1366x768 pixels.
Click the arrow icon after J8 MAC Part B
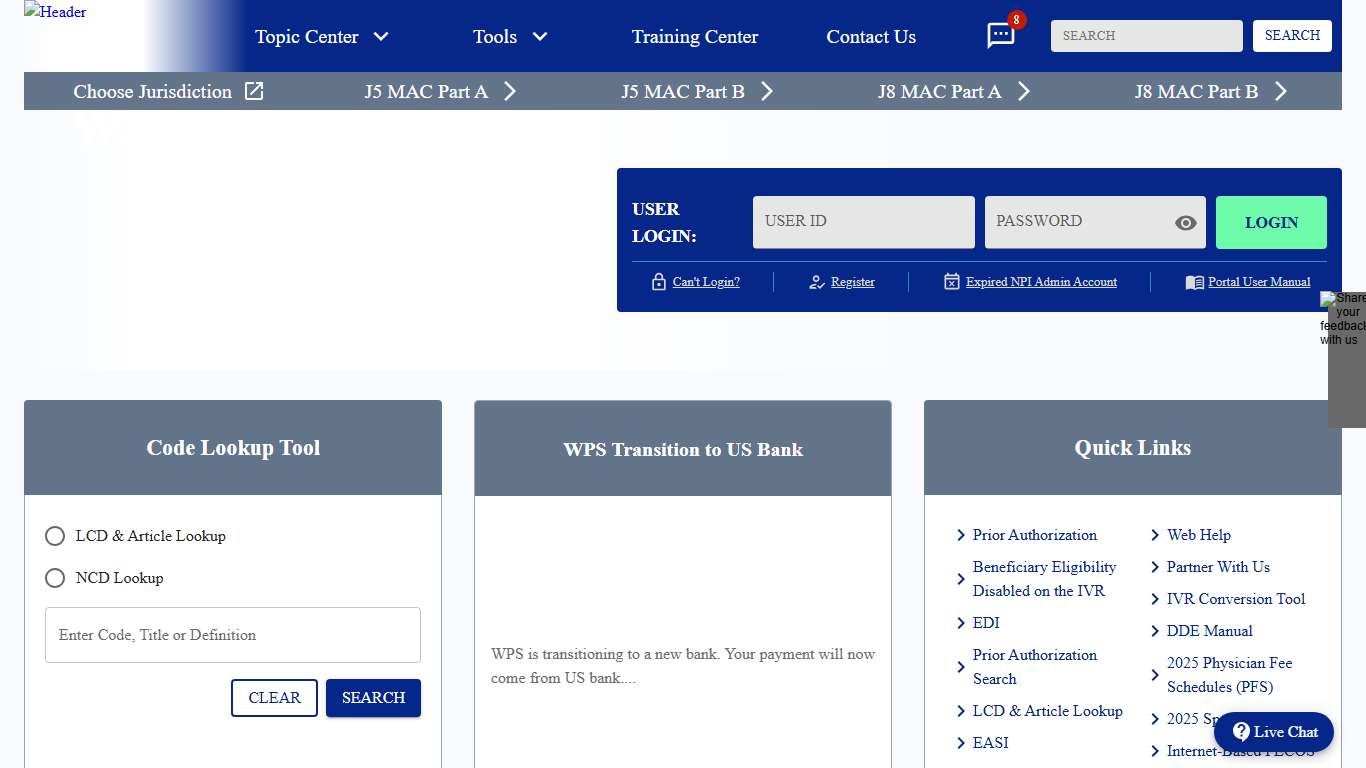click(1281, 91)
